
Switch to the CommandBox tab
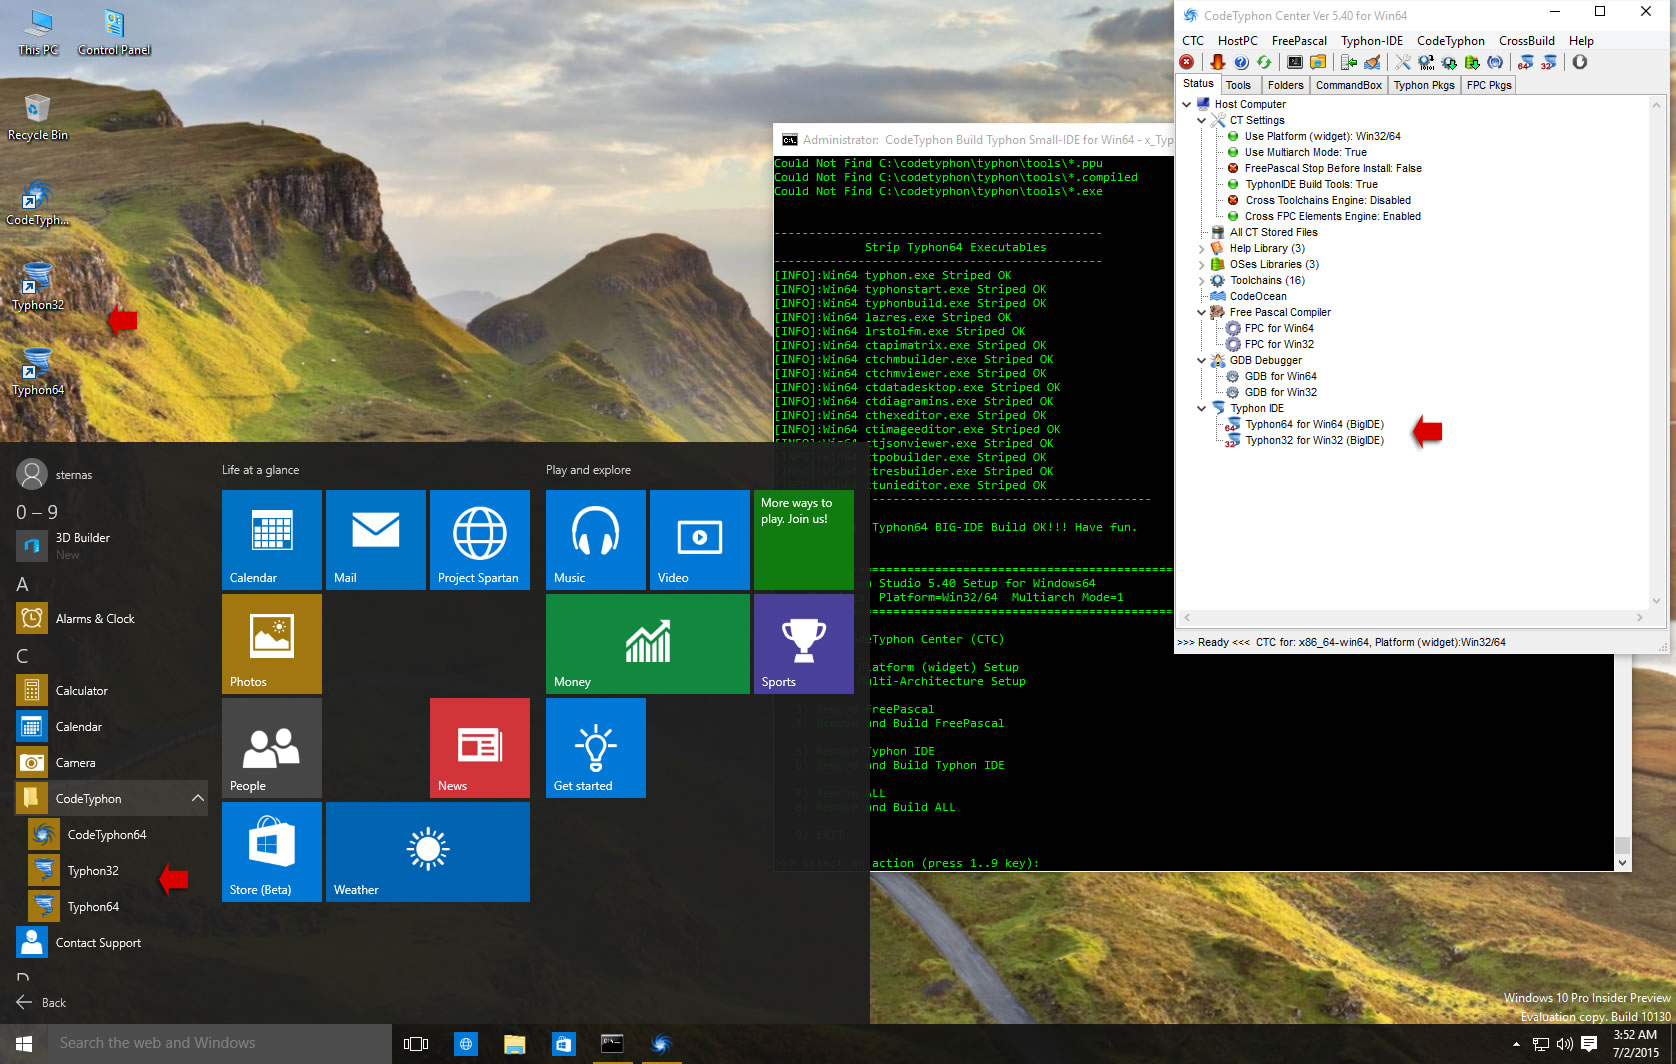click(x=1349, y=85)
